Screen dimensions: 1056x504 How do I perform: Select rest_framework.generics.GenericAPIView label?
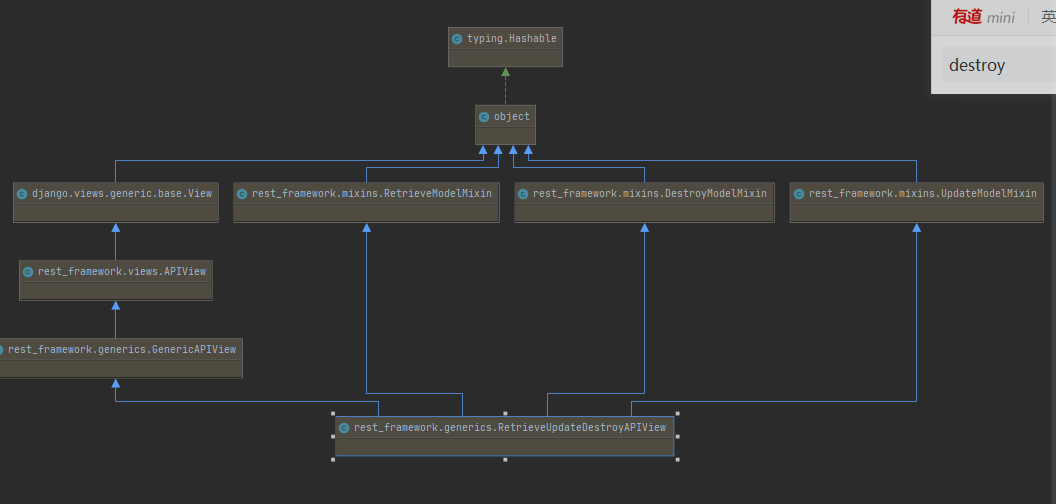pos(122,350)
